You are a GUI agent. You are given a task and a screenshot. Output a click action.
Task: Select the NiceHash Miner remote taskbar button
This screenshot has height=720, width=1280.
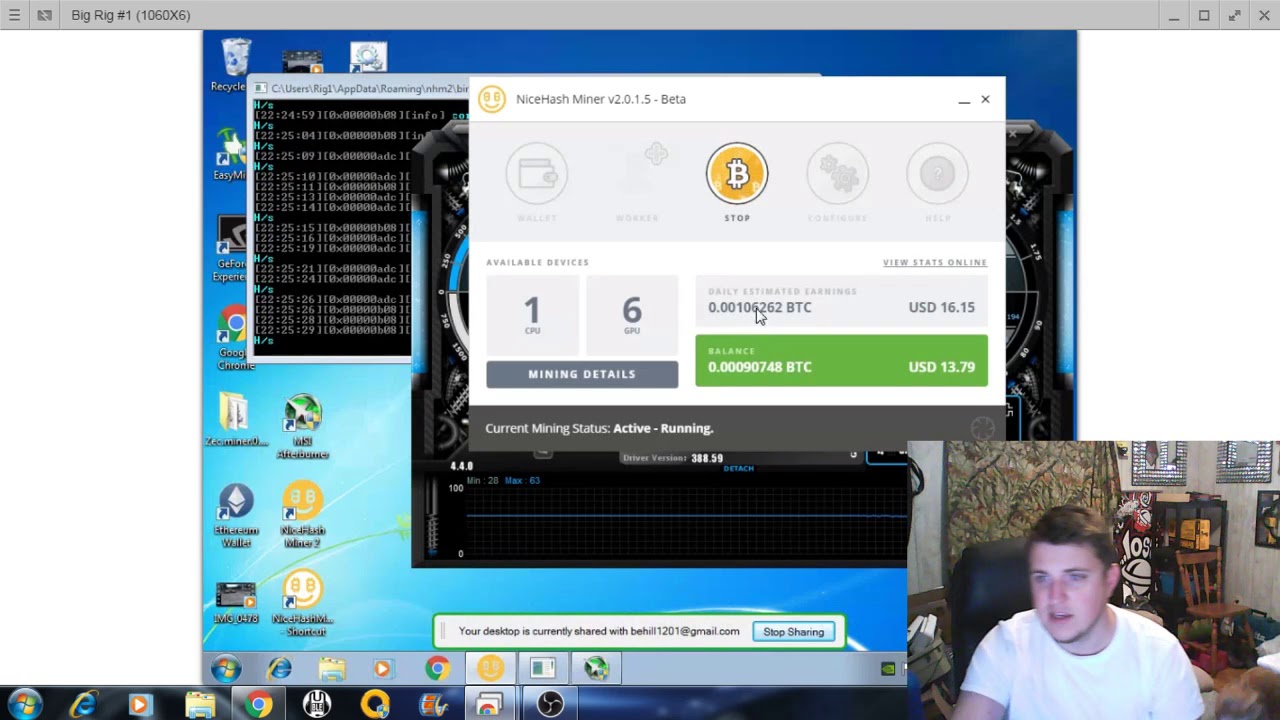click(490, 668)
